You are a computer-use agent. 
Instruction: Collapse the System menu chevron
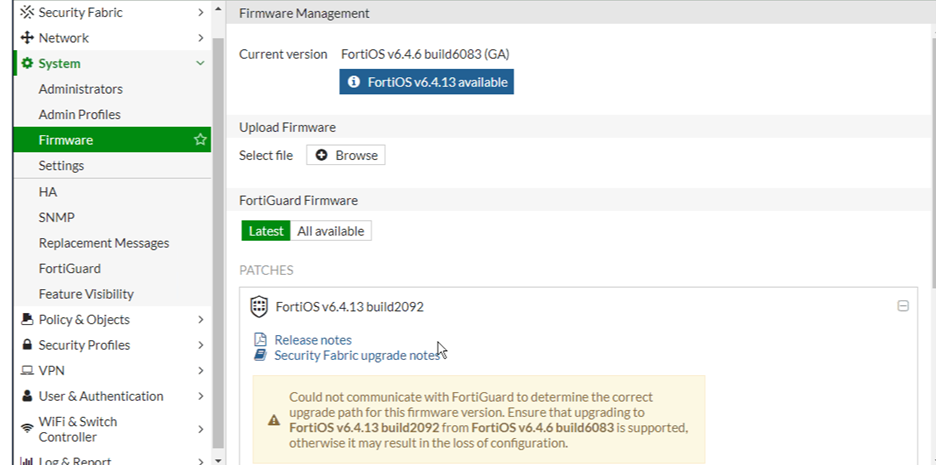click(201, 64)
